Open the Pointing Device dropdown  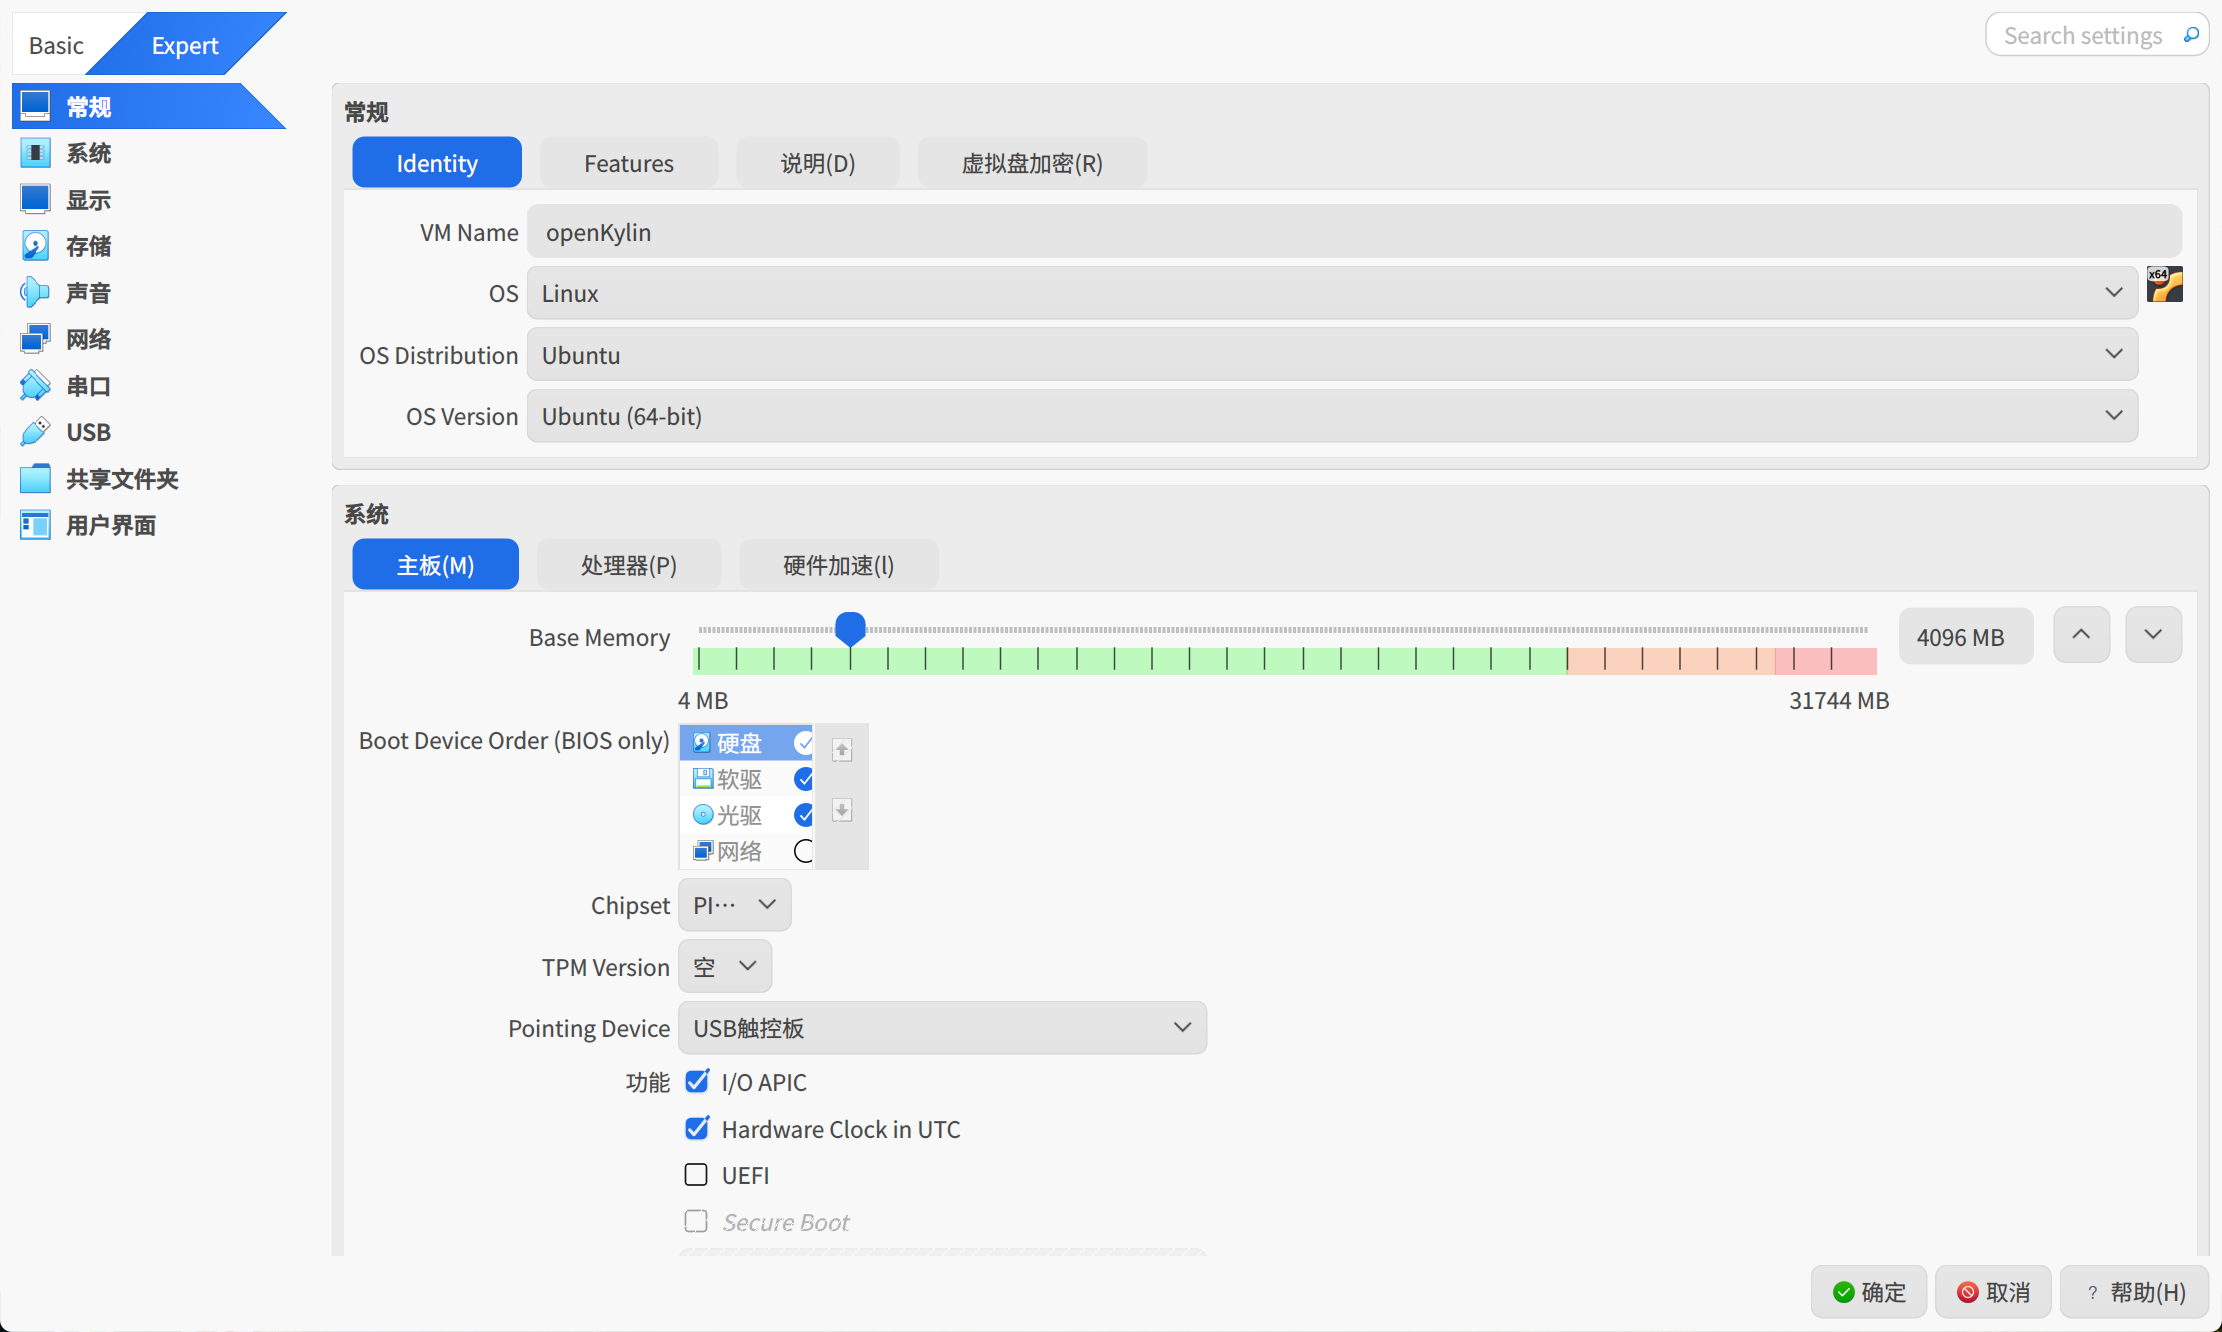tap(942, 1028)
